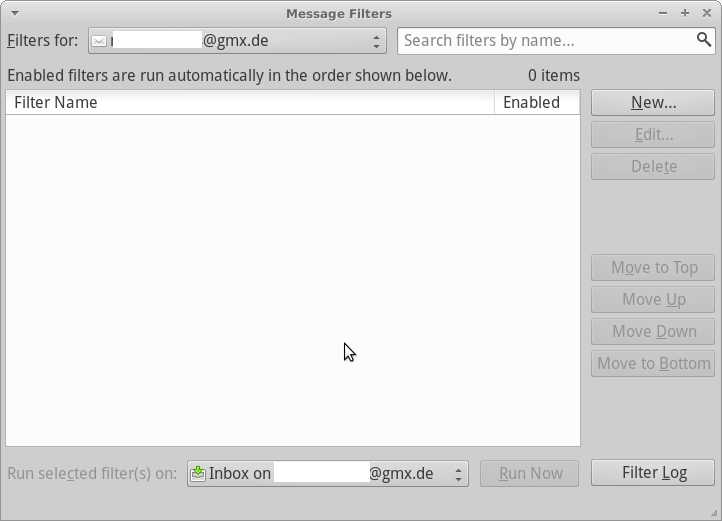
Task: Sort by the Filter Name column header
Action: click(x=250, y=102)
